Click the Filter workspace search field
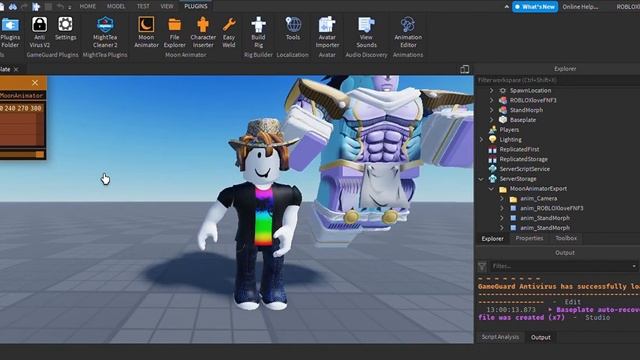 [558, 80]
